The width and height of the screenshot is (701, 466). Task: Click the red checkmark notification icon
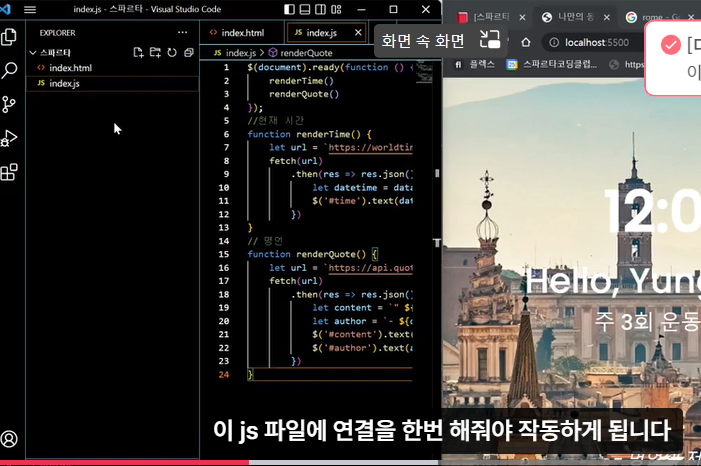coord(671,45)
